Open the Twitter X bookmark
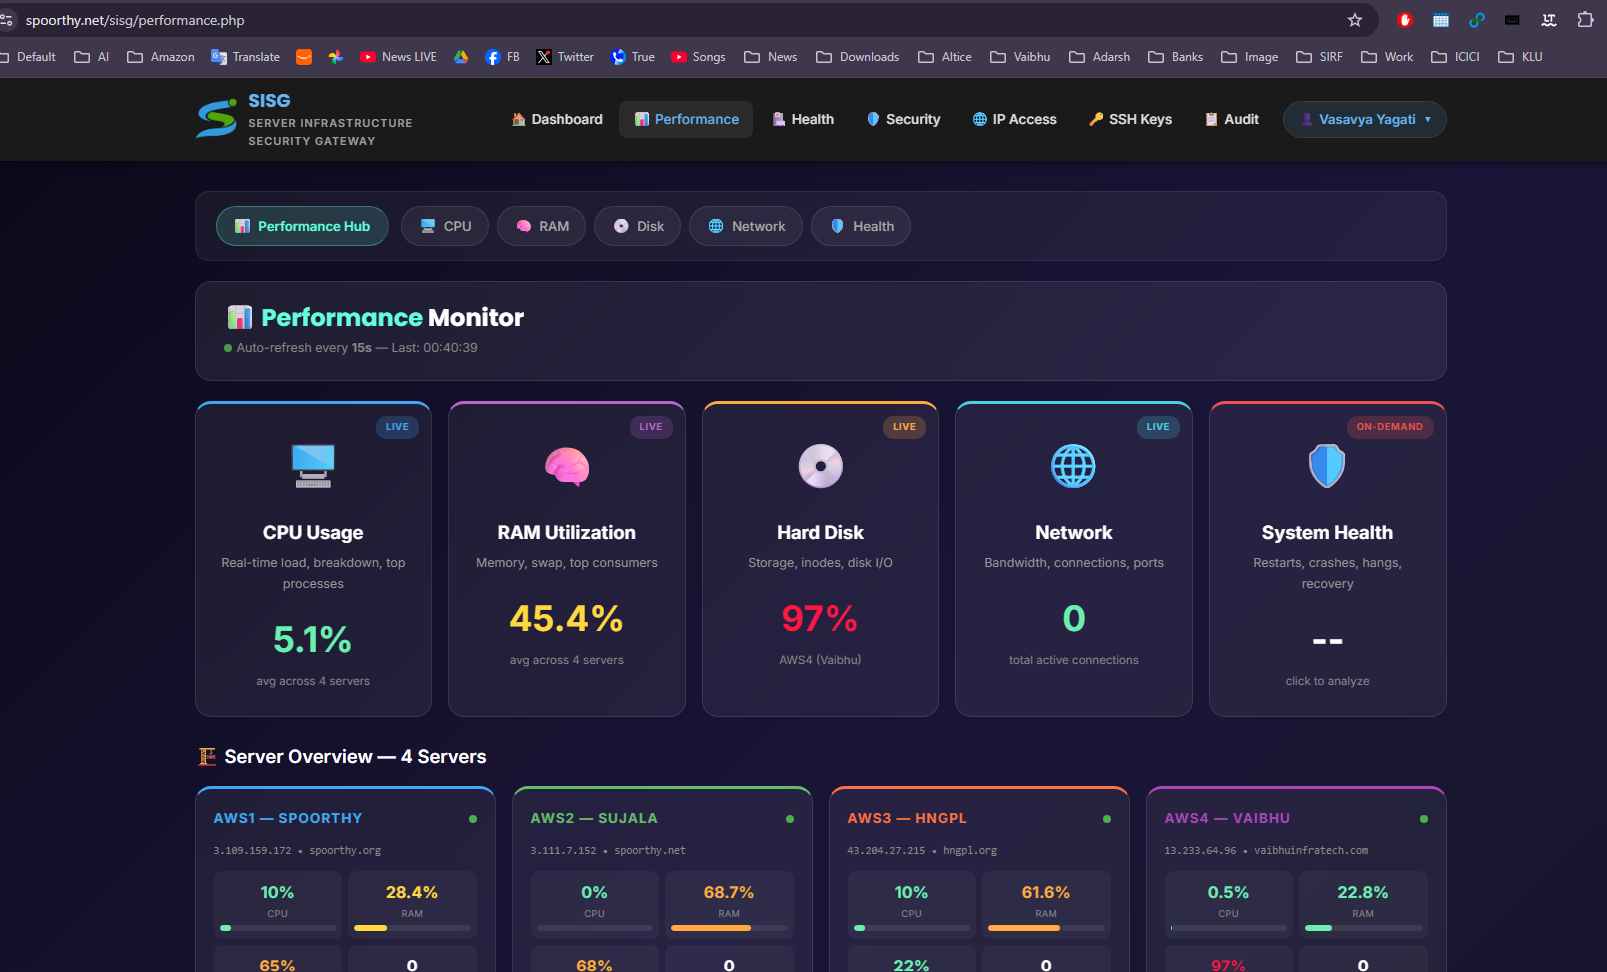Image resolution: width=1607 pixels, height=972 pixels. [565, 57]
